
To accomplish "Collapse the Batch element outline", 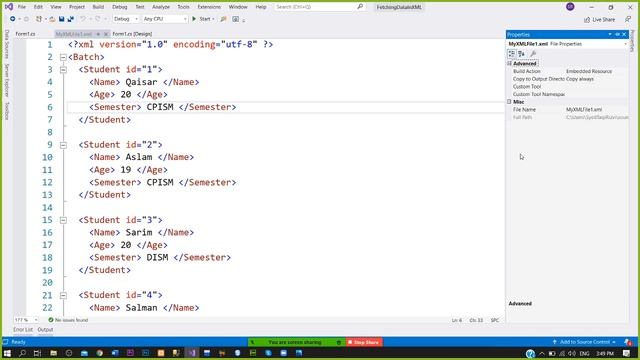I will [x=63, y=57].
